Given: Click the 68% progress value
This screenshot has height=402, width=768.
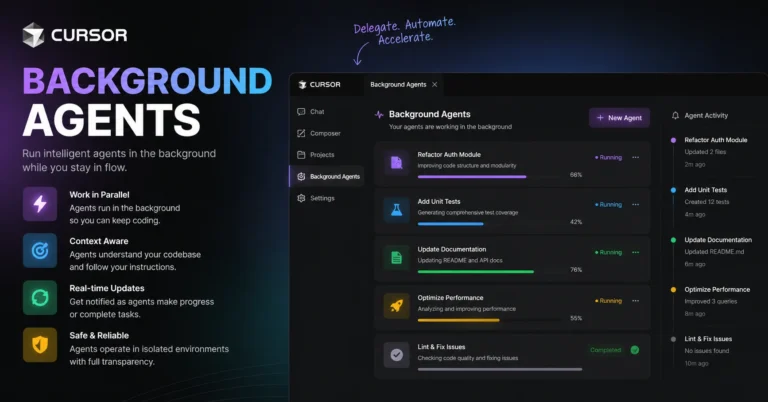Looking at the screenshot, I should point(576,175).
